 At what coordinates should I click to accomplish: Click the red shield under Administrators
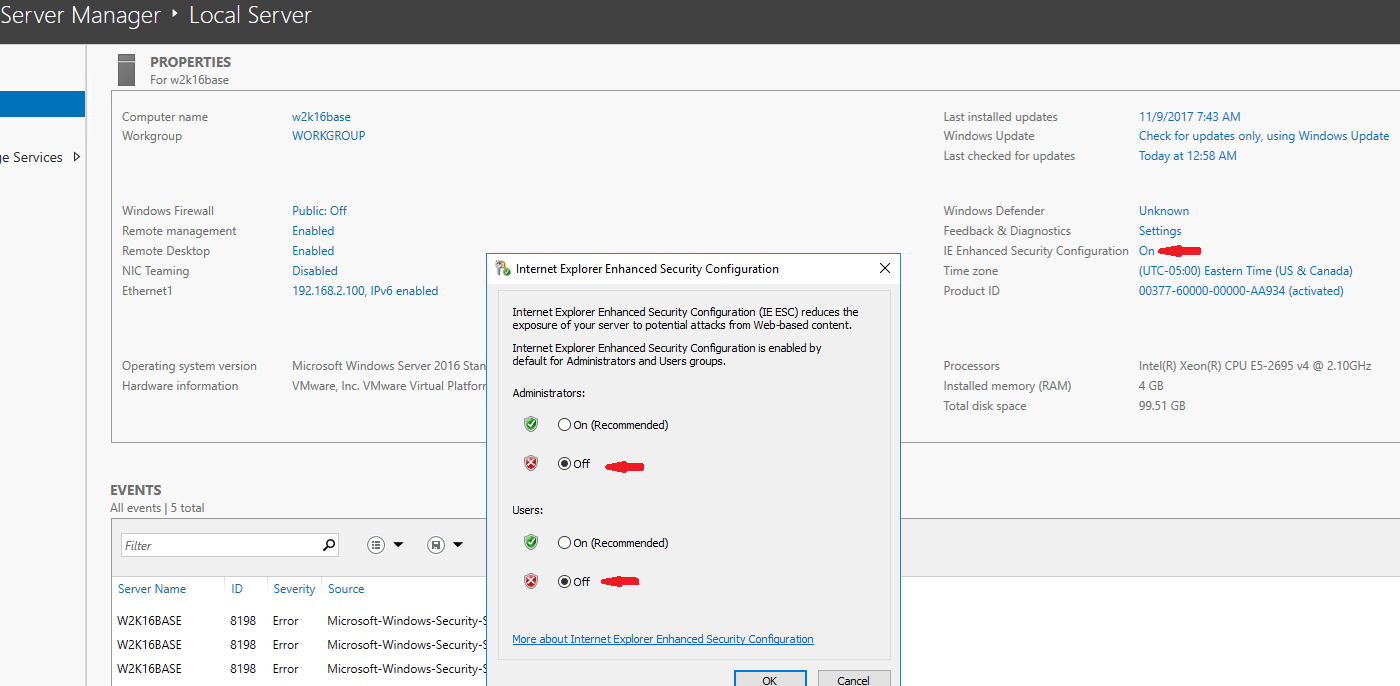531,464
